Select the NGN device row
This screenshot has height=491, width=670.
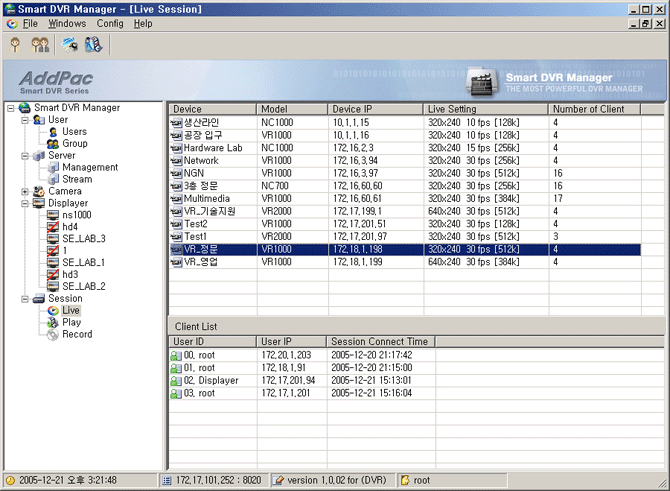click(405, 173)
